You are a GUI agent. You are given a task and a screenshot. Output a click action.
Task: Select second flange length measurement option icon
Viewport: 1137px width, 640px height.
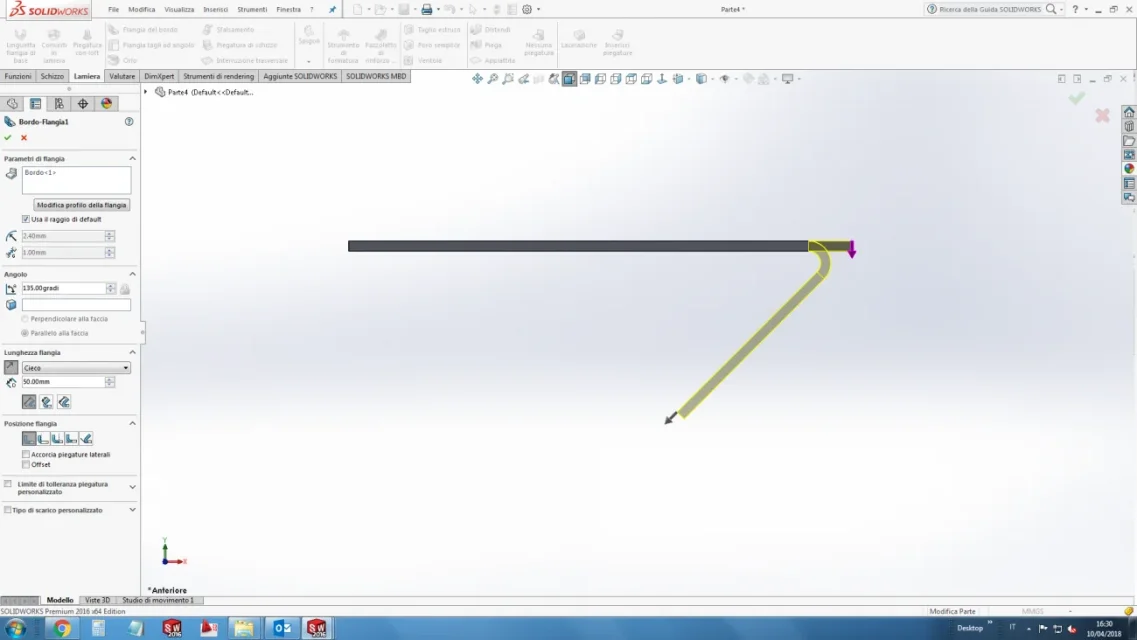tap(46, 402)
